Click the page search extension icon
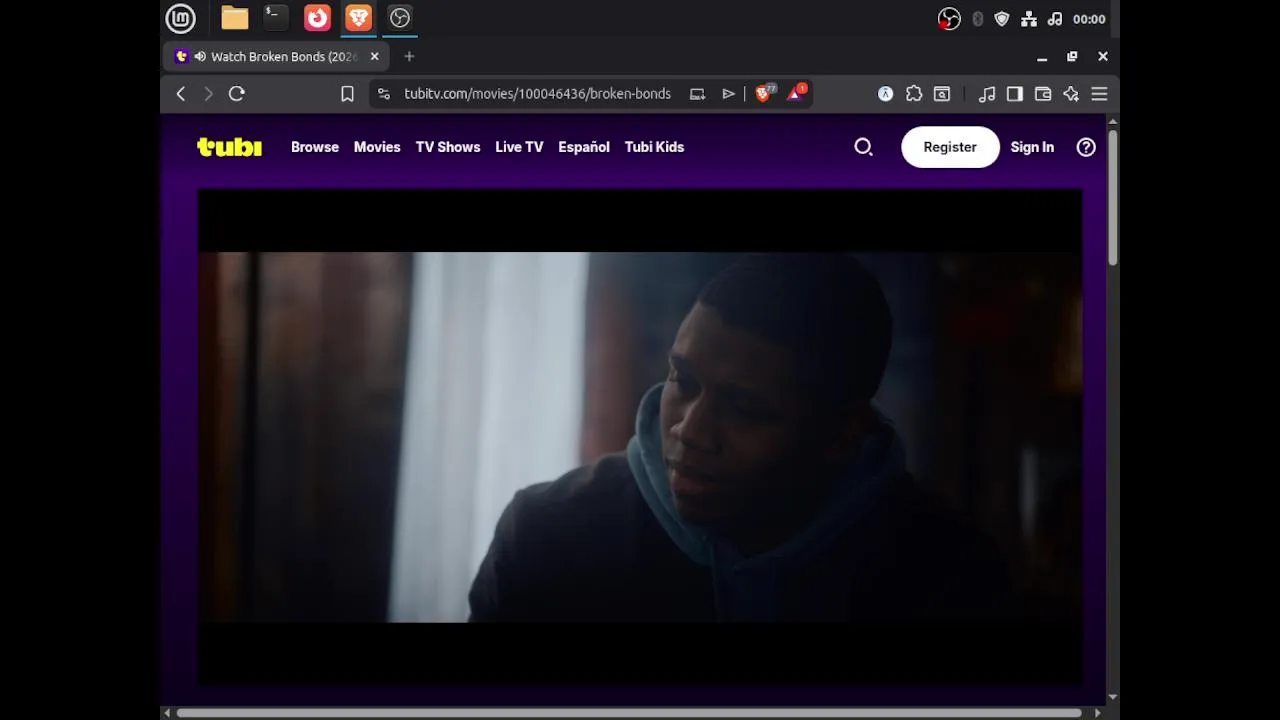 (942, 94)
